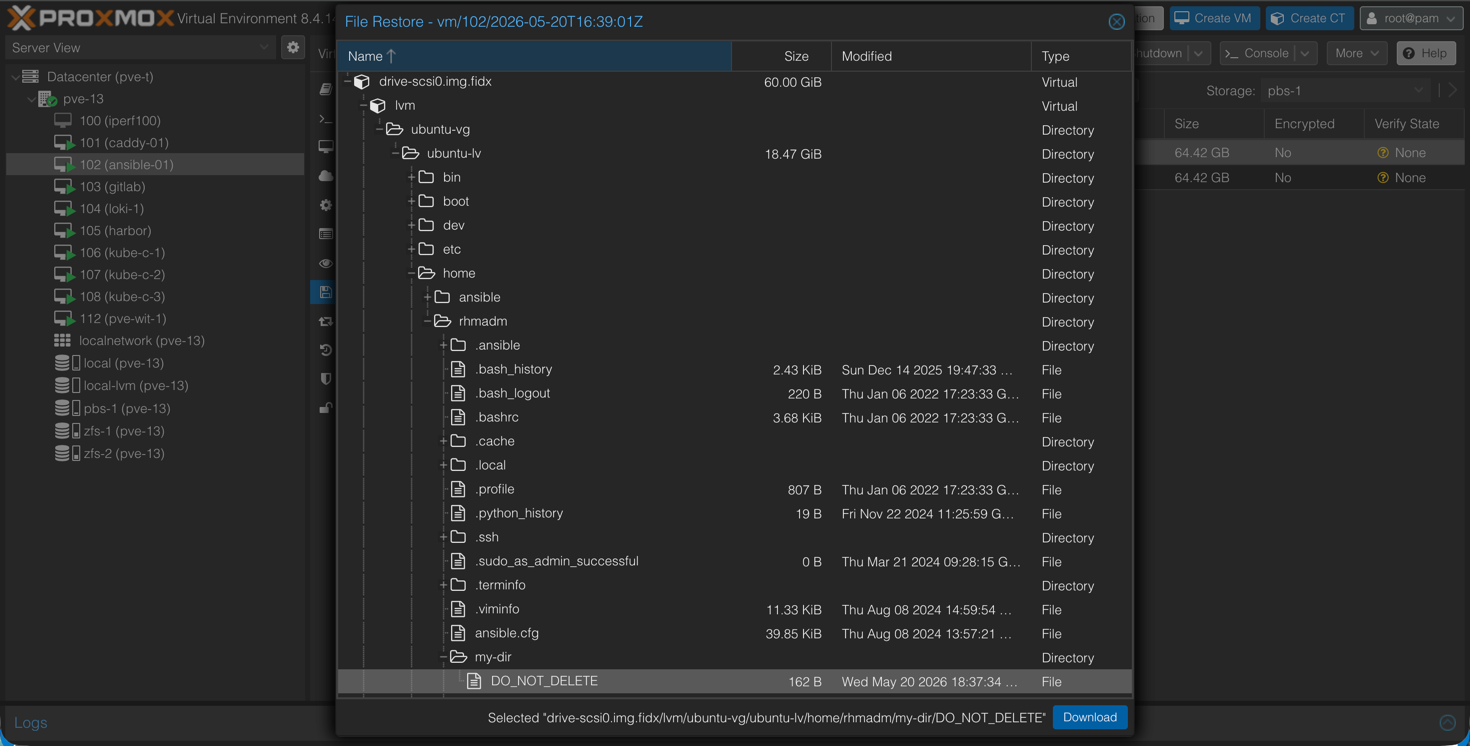Select 107 (kube-c-2) in server tree
This screenshot has height=746, width=1470.
click(155, 275)
